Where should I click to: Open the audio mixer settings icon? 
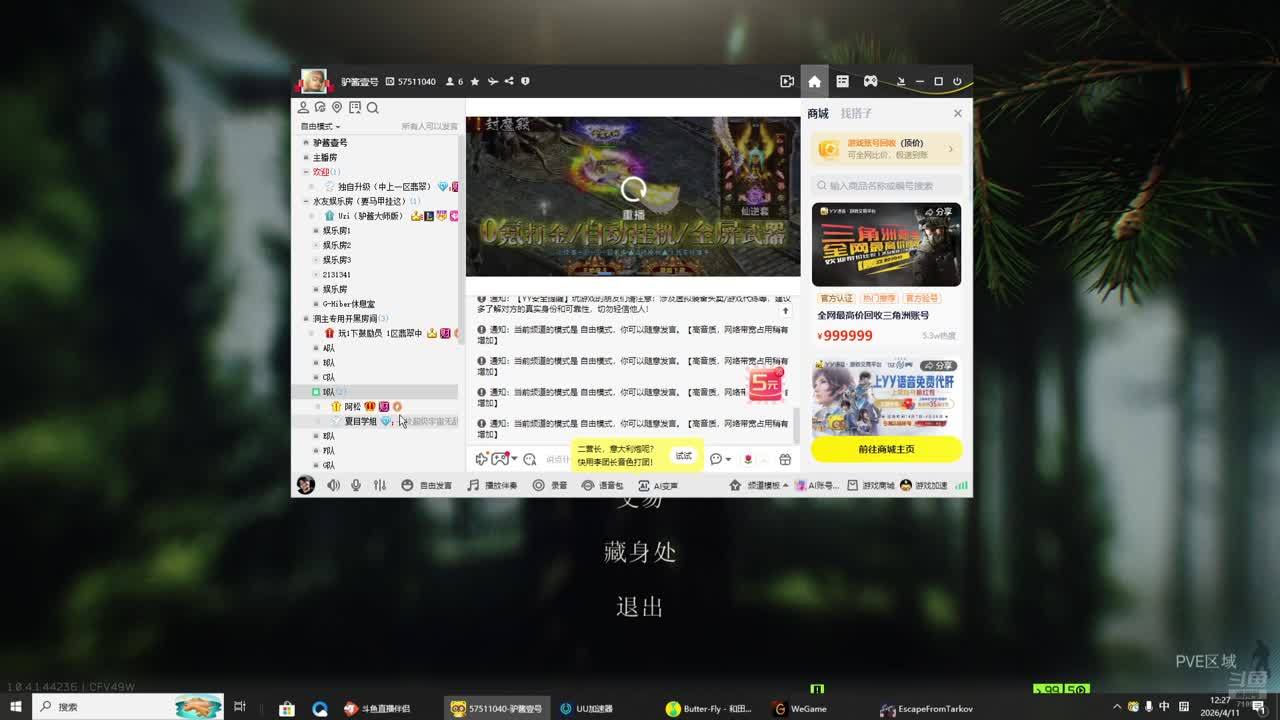pyautogui.click(x=380, y=485)
